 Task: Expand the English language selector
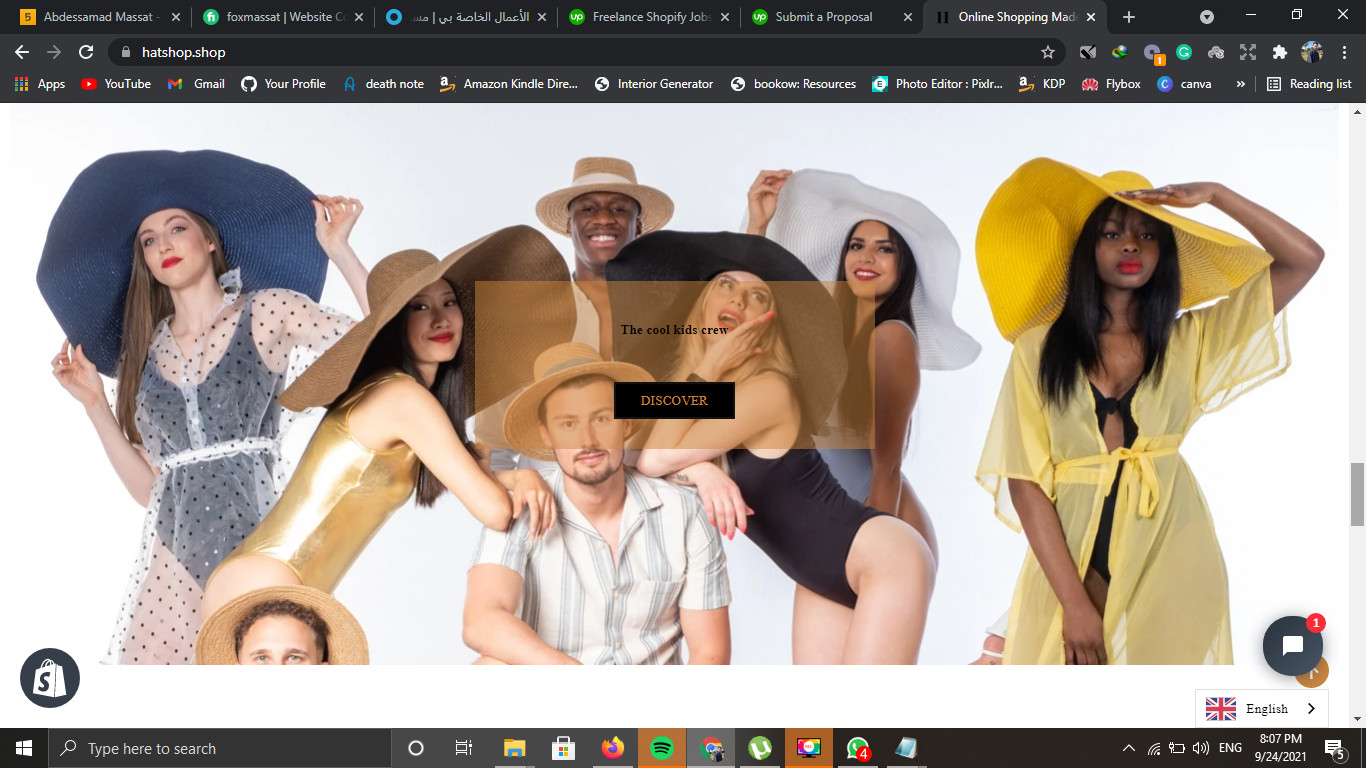click(x=1262, y=708)
